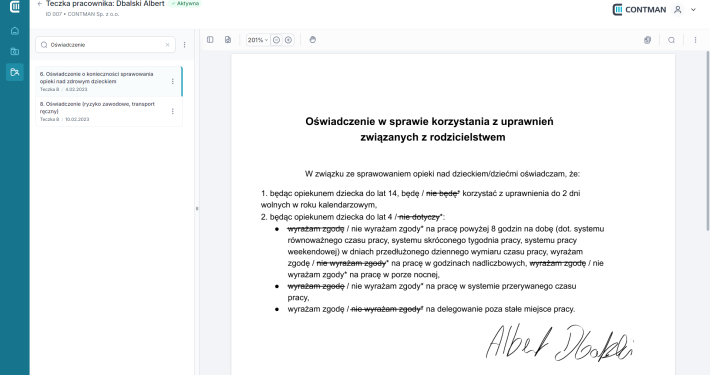Select document 8. Oświadczenie (ryzyko zawodowe)
This screenshot has width=710, height=375.
tap(109, 111)
